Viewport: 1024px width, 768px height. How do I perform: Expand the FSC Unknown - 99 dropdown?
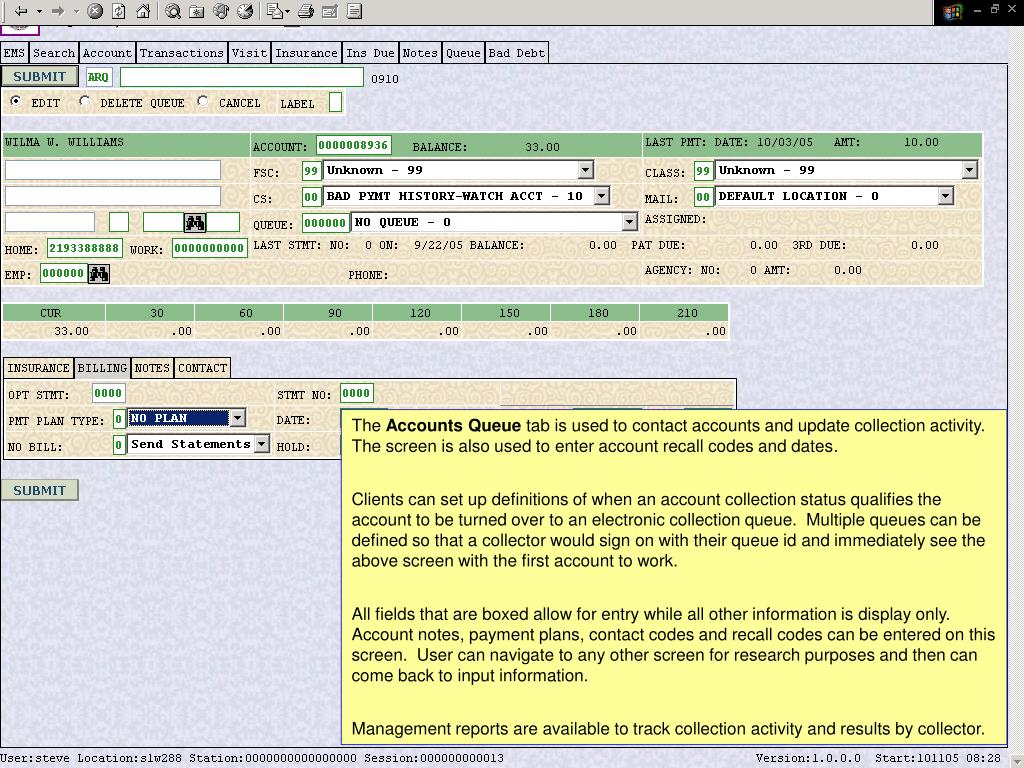tap(586, 170)
